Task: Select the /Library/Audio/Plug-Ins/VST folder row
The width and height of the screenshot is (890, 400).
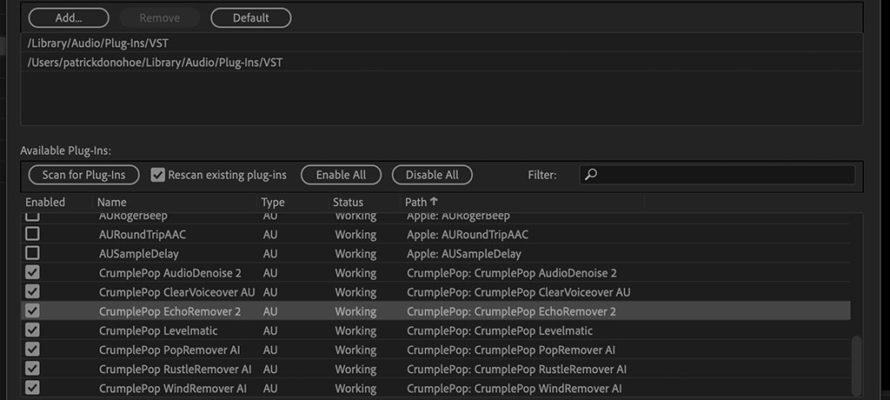Action: [x=442, y=43]
